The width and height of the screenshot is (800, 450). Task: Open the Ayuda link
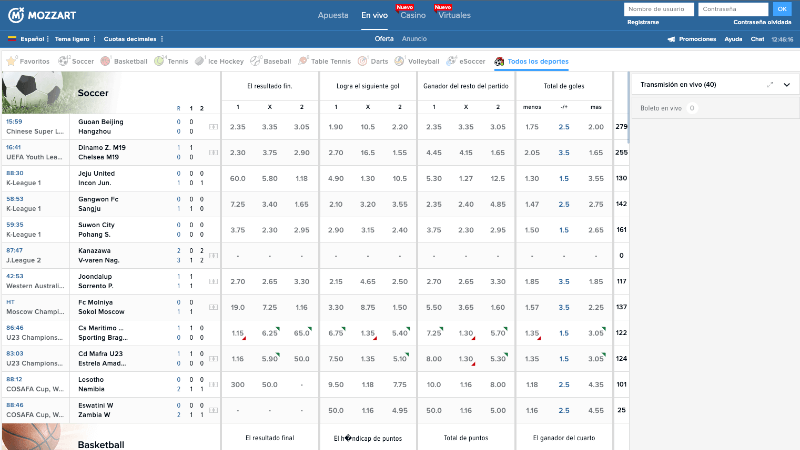[x=733, y=39]
